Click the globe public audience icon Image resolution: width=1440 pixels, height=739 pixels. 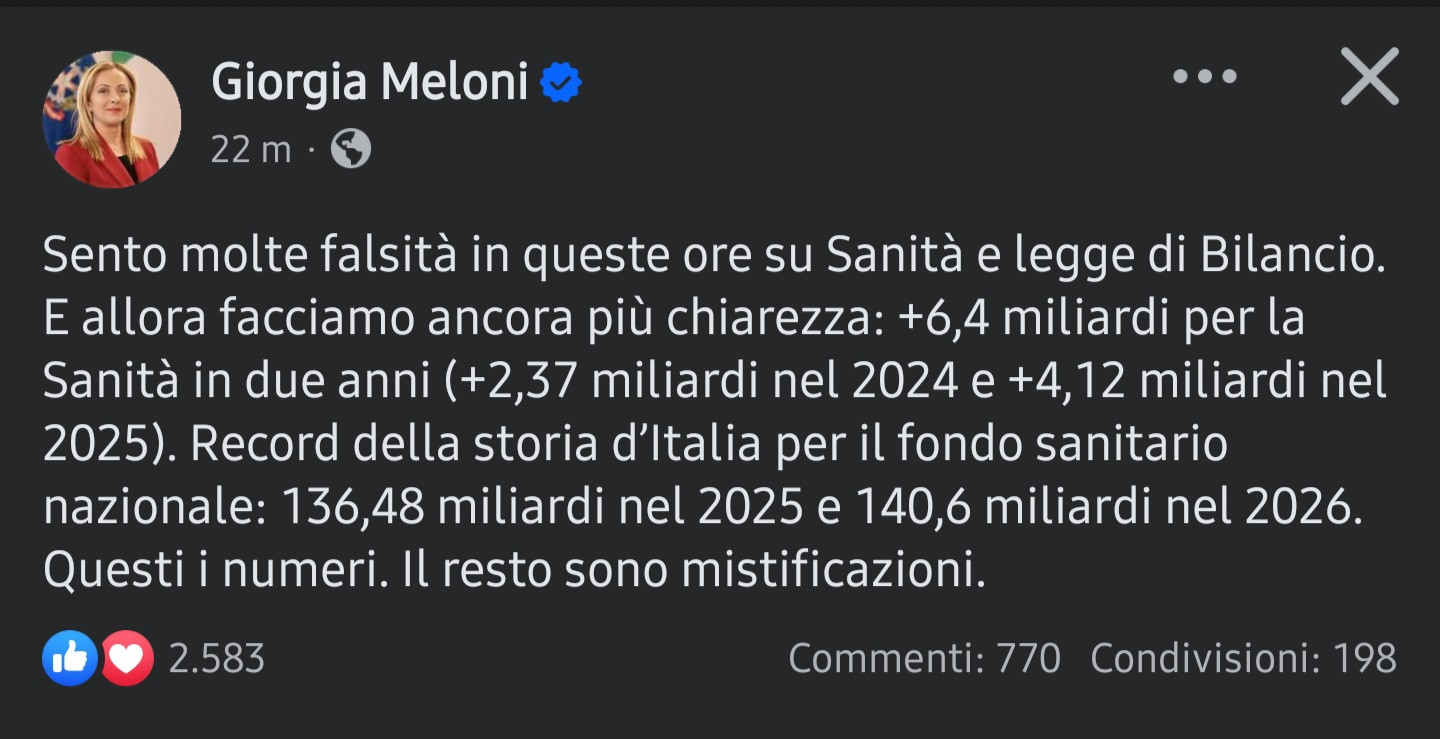pyautogui.click(x=351, y=150)
